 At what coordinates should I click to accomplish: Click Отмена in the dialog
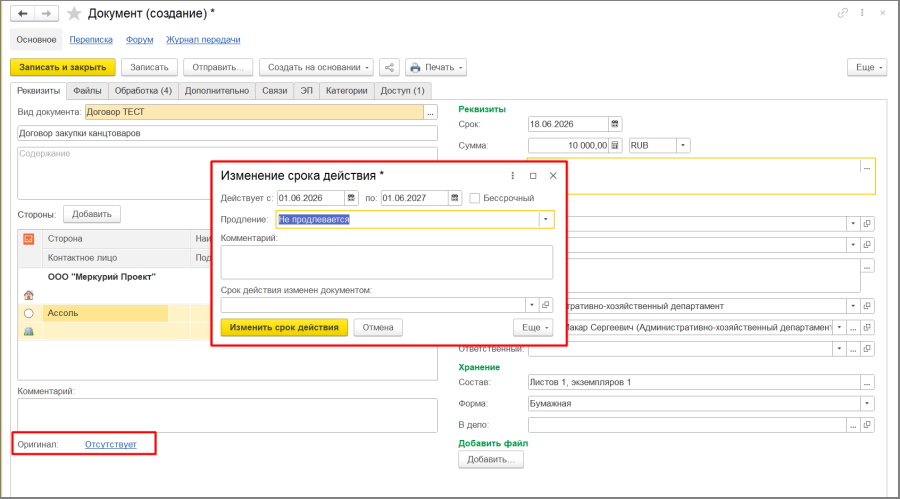(378, 327)
